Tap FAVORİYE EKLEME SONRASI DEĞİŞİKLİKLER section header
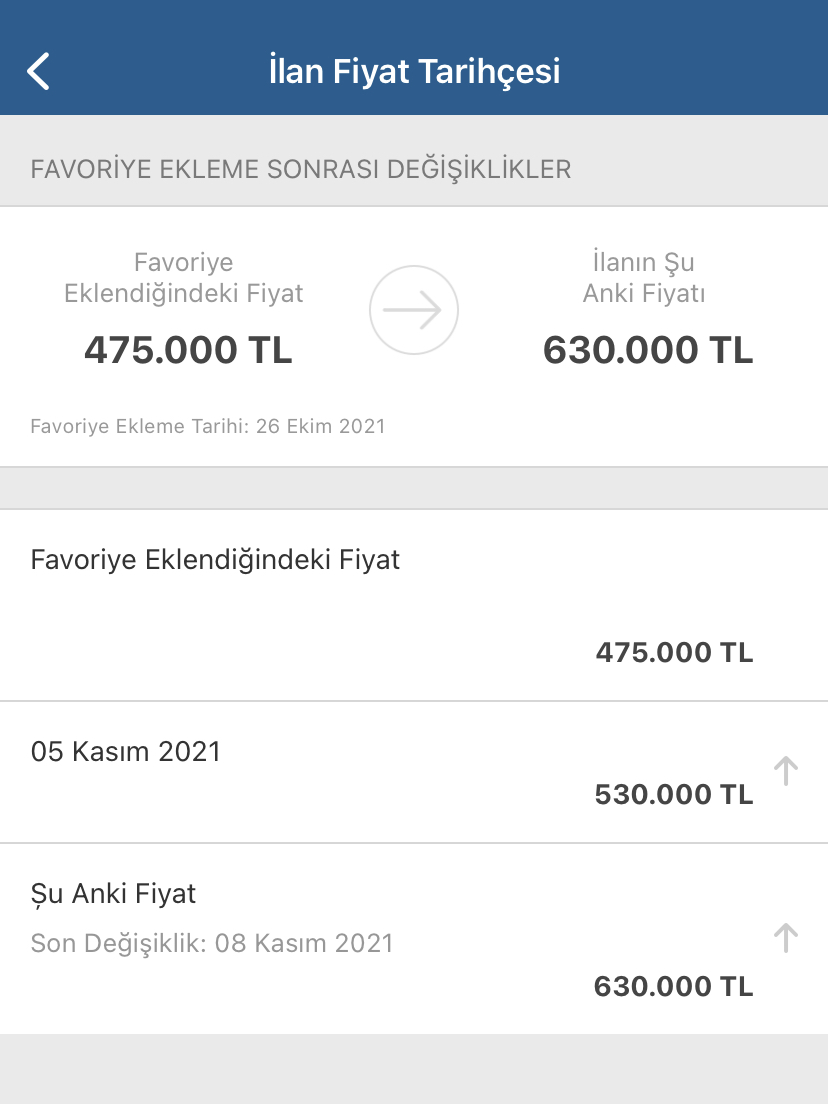The width and height of the screenshot is (828, 1104). pos(301,169)
